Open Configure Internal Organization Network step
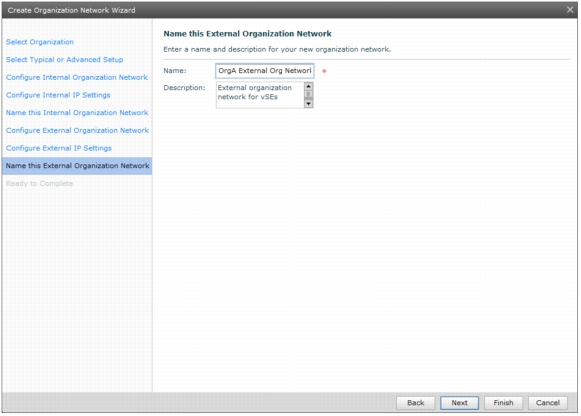This screenshot has width=581, height=416. point(77,77)
